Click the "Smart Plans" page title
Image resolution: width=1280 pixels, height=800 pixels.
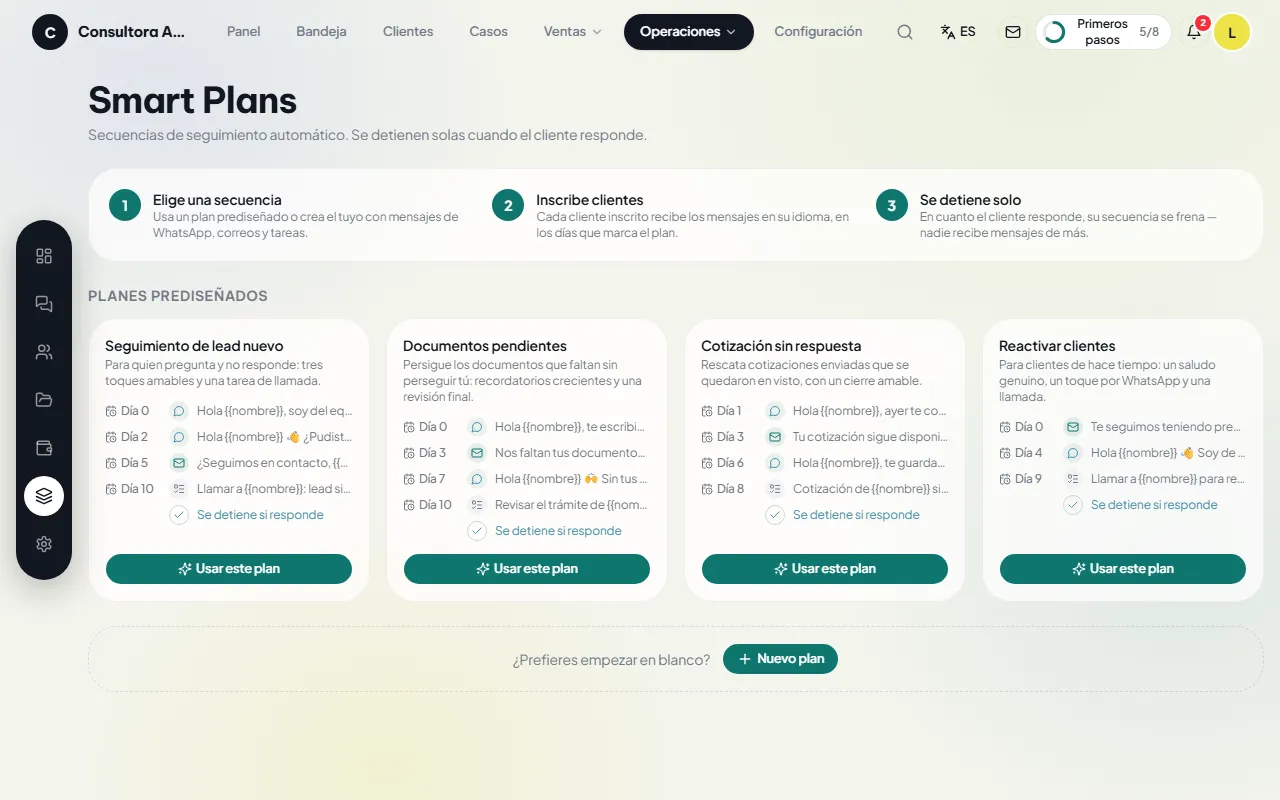tap(193, 100)
